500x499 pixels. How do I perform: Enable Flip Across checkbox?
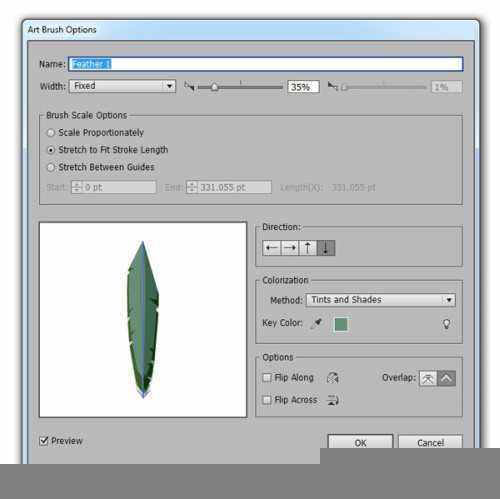point(267,400)
